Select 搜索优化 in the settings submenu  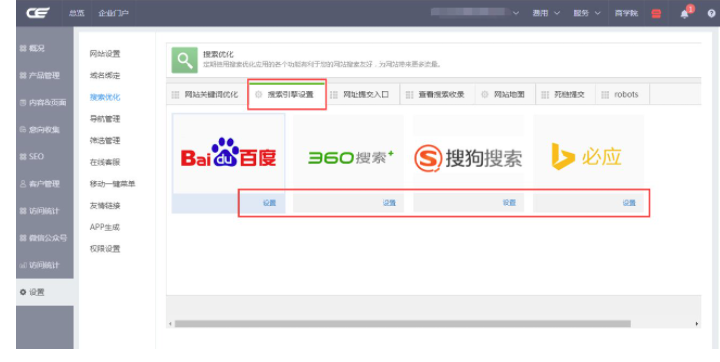point(105,97)
